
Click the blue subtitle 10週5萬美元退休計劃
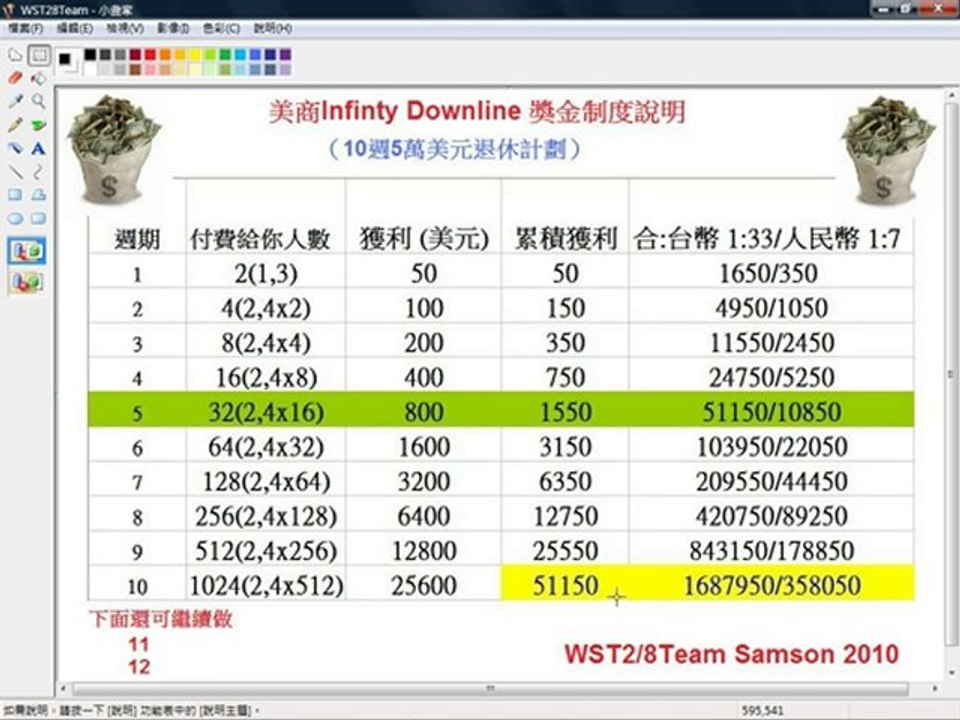(454, 149)
